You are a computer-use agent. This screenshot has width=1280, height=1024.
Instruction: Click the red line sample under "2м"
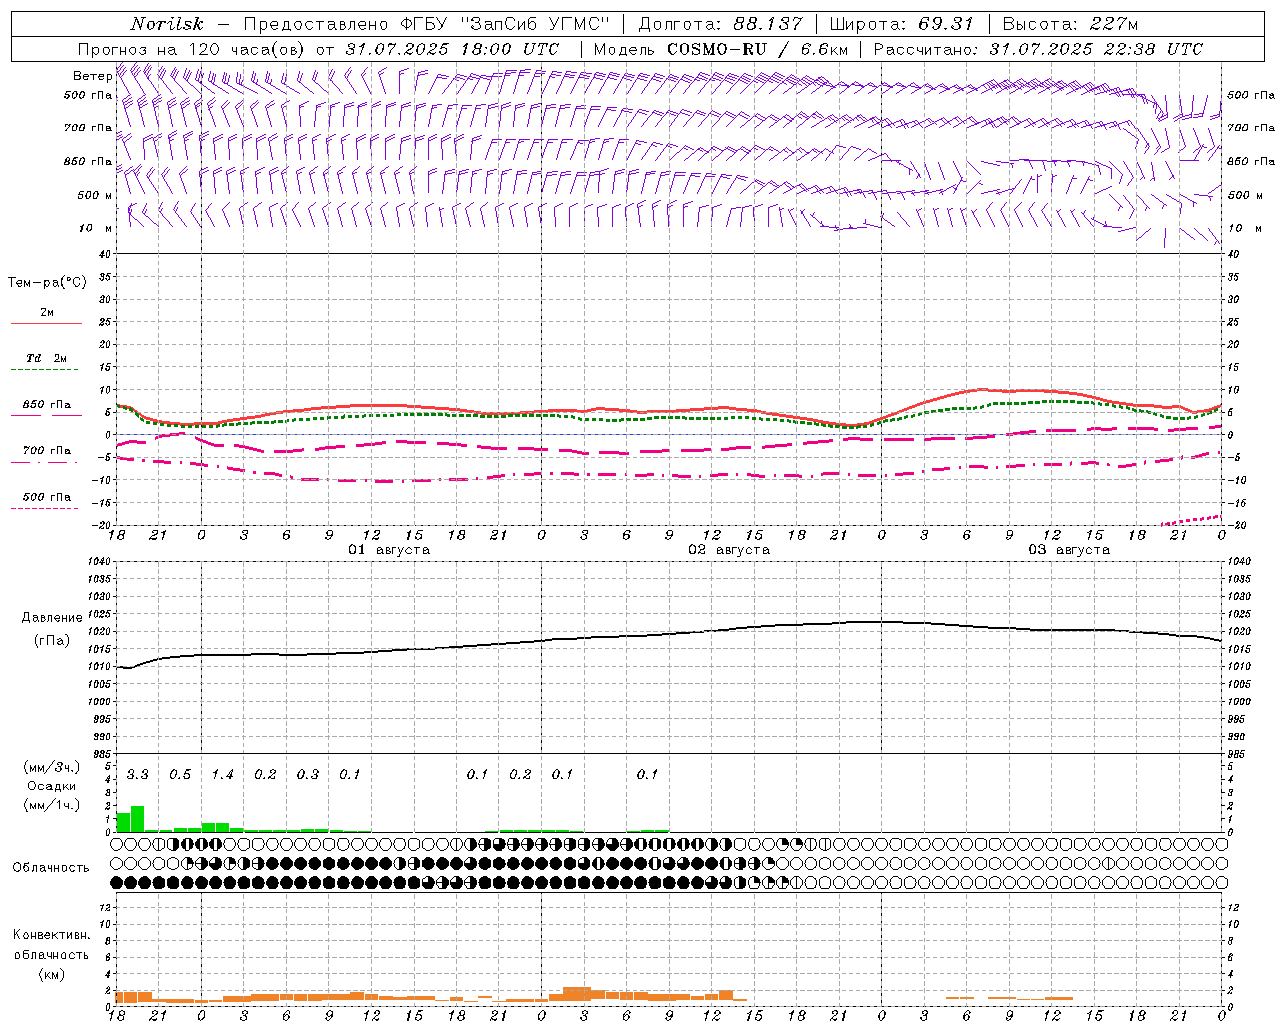click(x=46, y=324)
